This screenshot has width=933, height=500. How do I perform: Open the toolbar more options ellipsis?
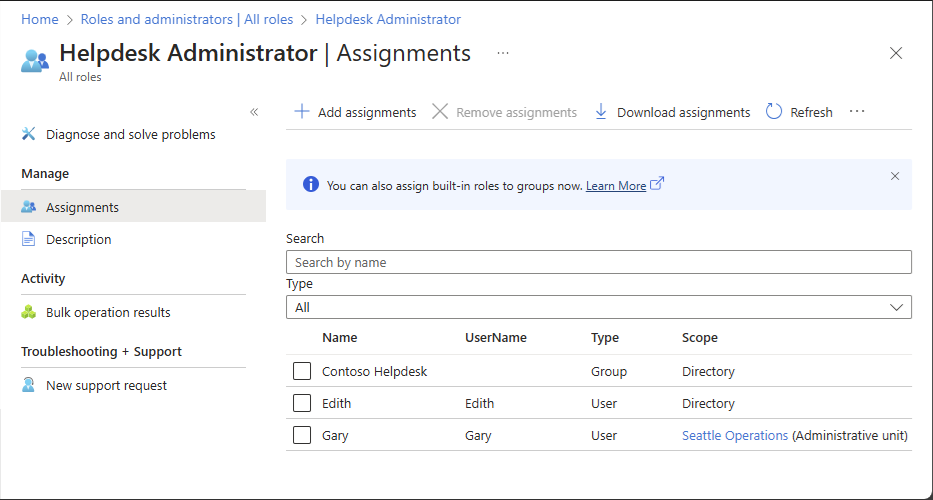click(857, 112)
